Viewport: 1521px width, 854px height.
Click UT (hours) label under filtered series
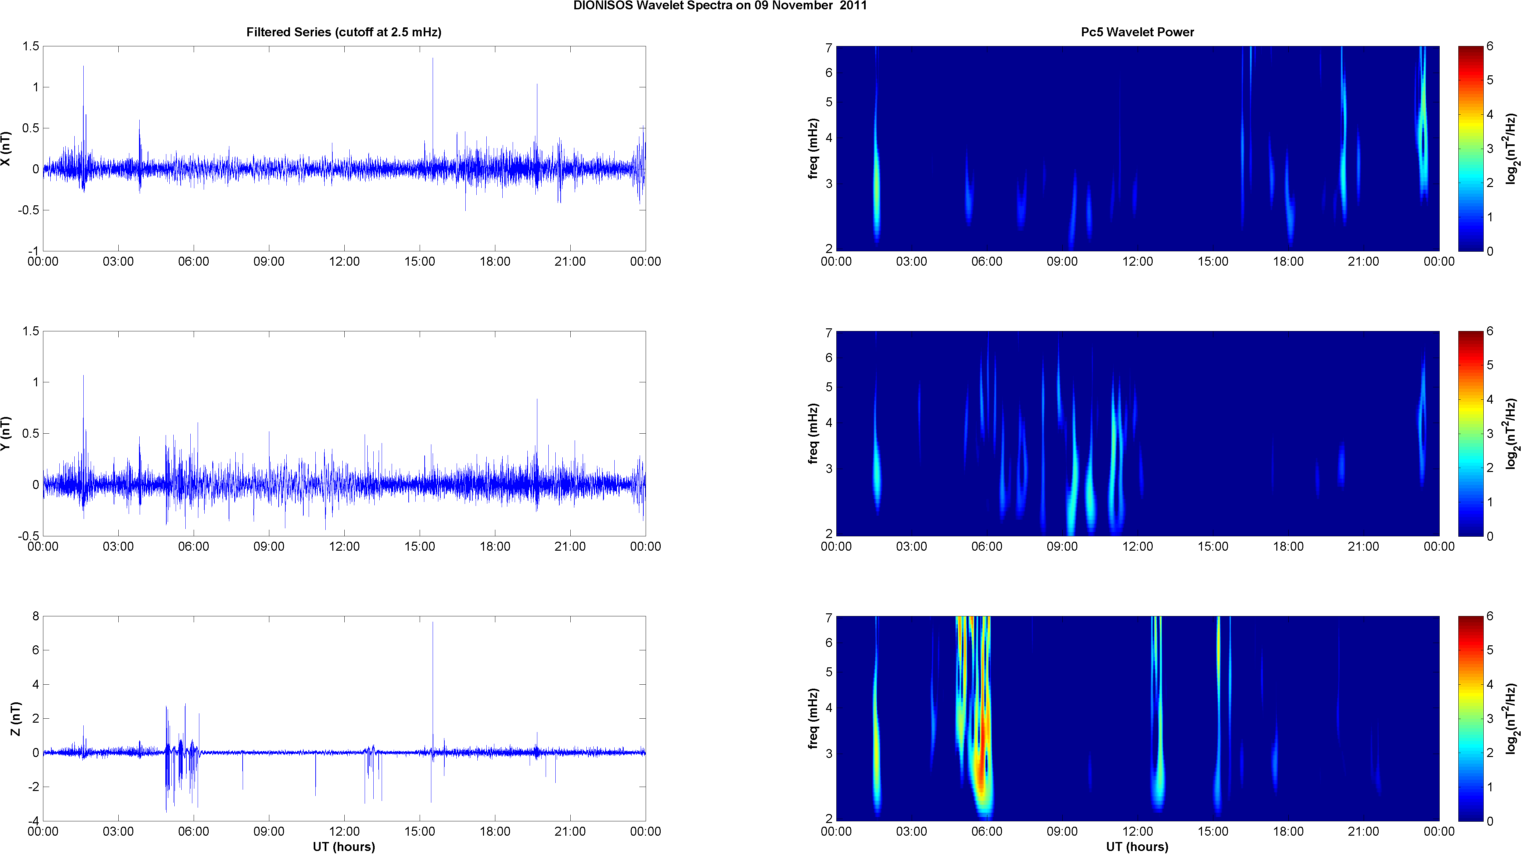click(x=343, y=846)
